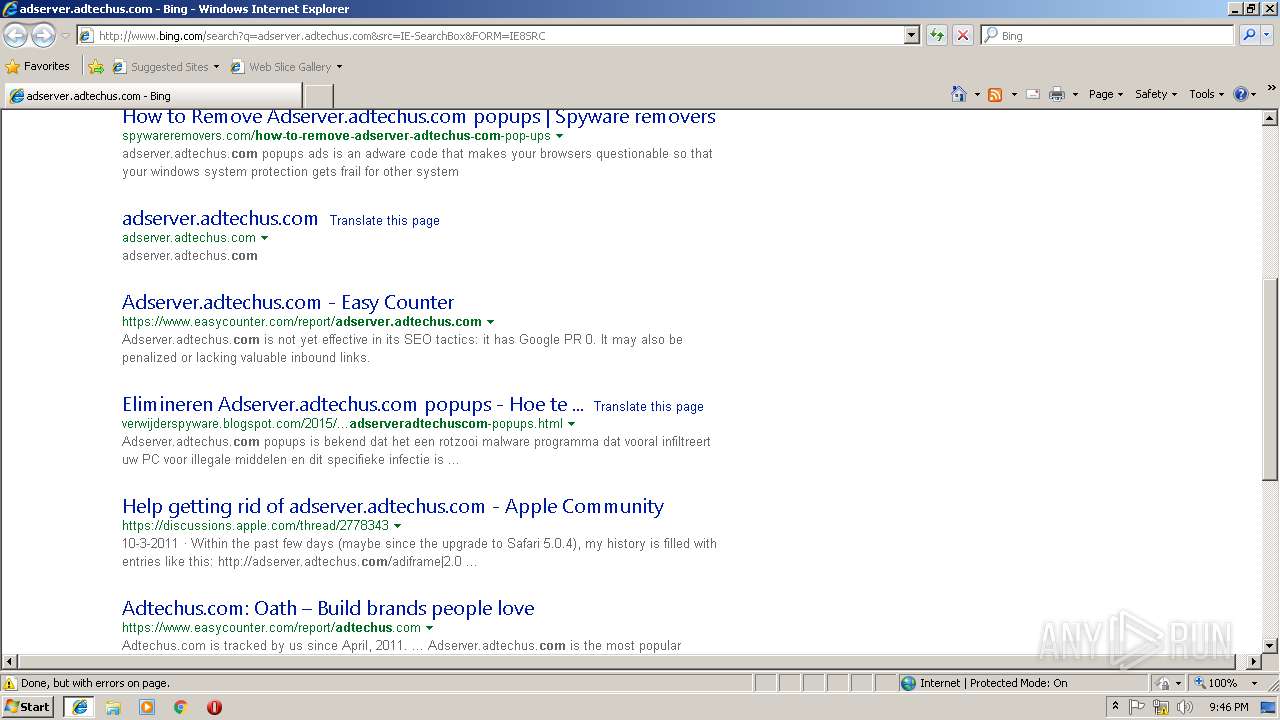Click the browser Back arrow button
The image size is (1280, 720).
click(15, 36)
